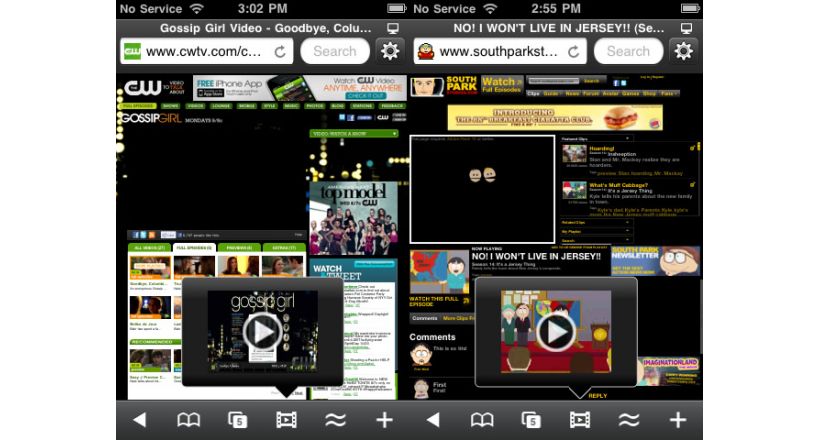Tap the monitor icon beside NO! I WON'T LIVE title

coord(686,28)
